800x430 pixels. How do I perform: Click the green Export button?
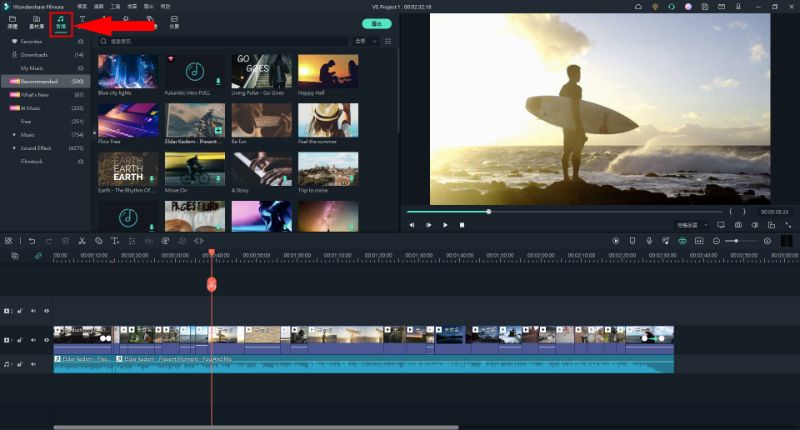(x=377, y=24)
